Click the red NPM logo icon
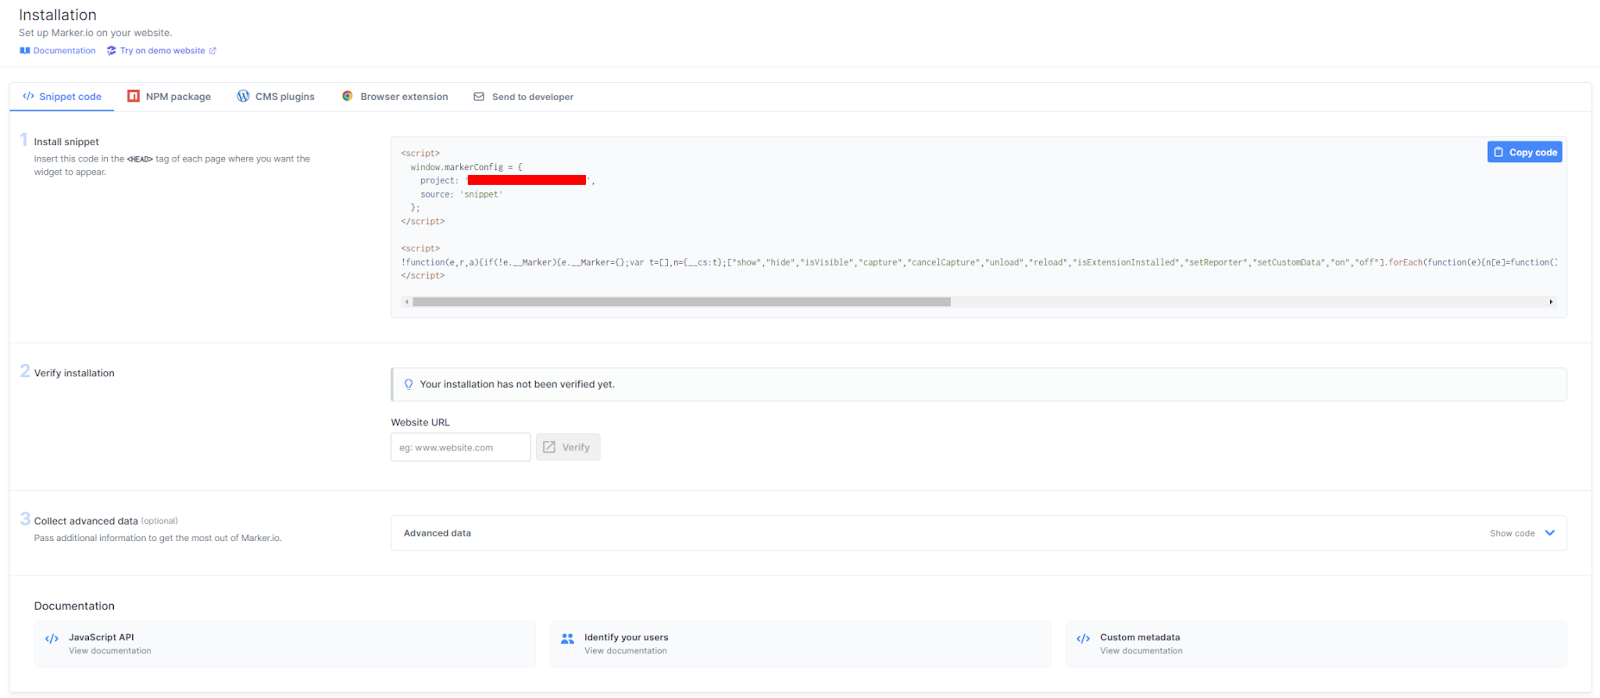Screen dimensions: 1600x698 [x=133, y=96]
